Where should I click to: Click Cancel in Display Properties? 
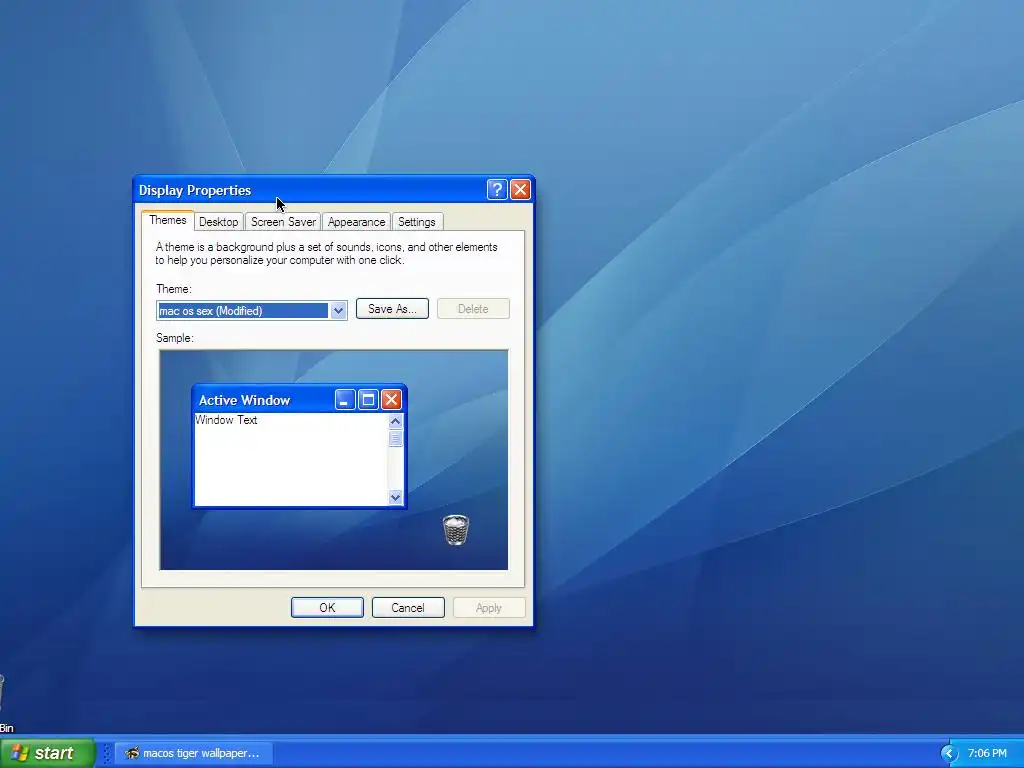408,607
